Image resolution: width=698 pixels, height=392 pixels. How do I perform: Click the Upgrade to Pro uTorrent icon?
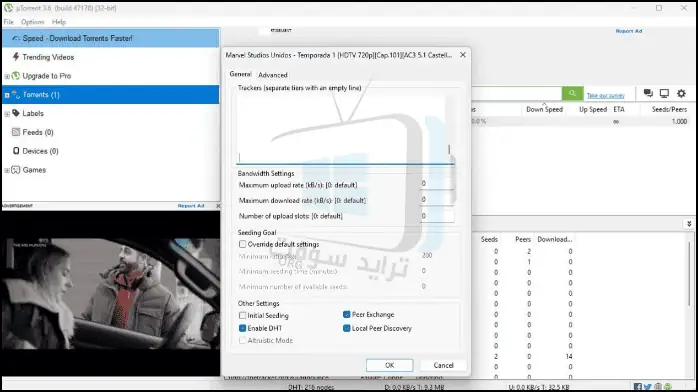[x=16, y=76]
